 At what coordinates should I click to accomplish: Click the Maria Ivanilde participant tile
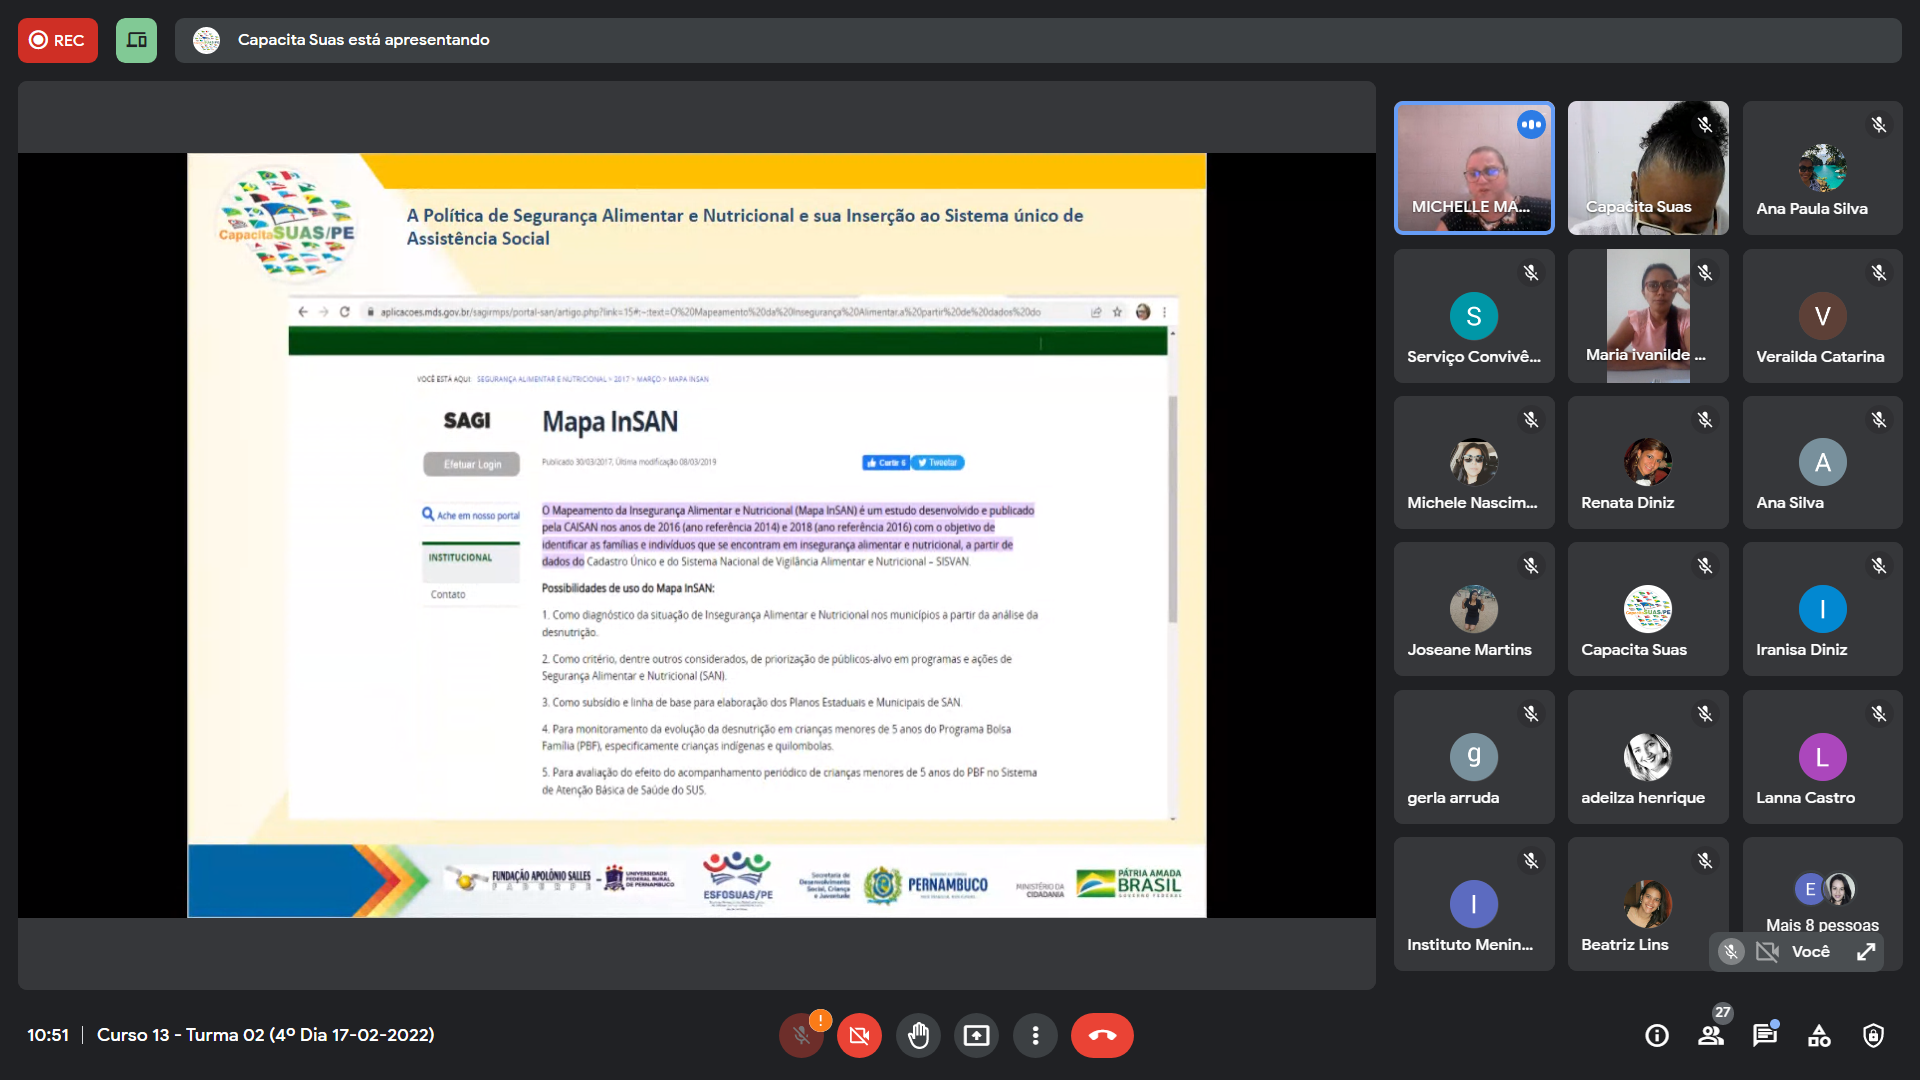pyautogui.click(x=1647, y=316)
